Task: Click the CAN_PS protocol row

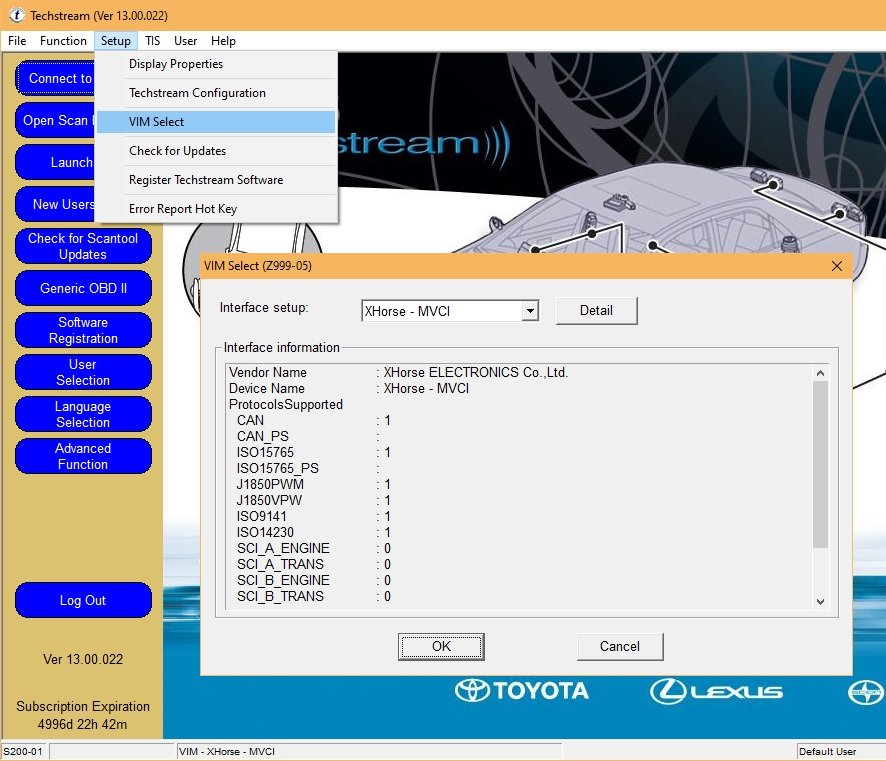Action: tap(308, 436)
